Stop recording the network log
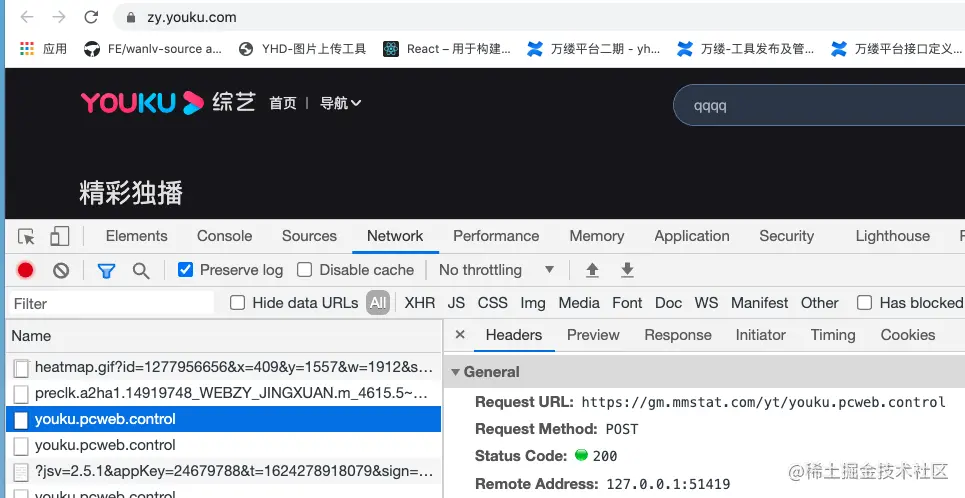Screen dimensions: 965x498 pos(25,270)
